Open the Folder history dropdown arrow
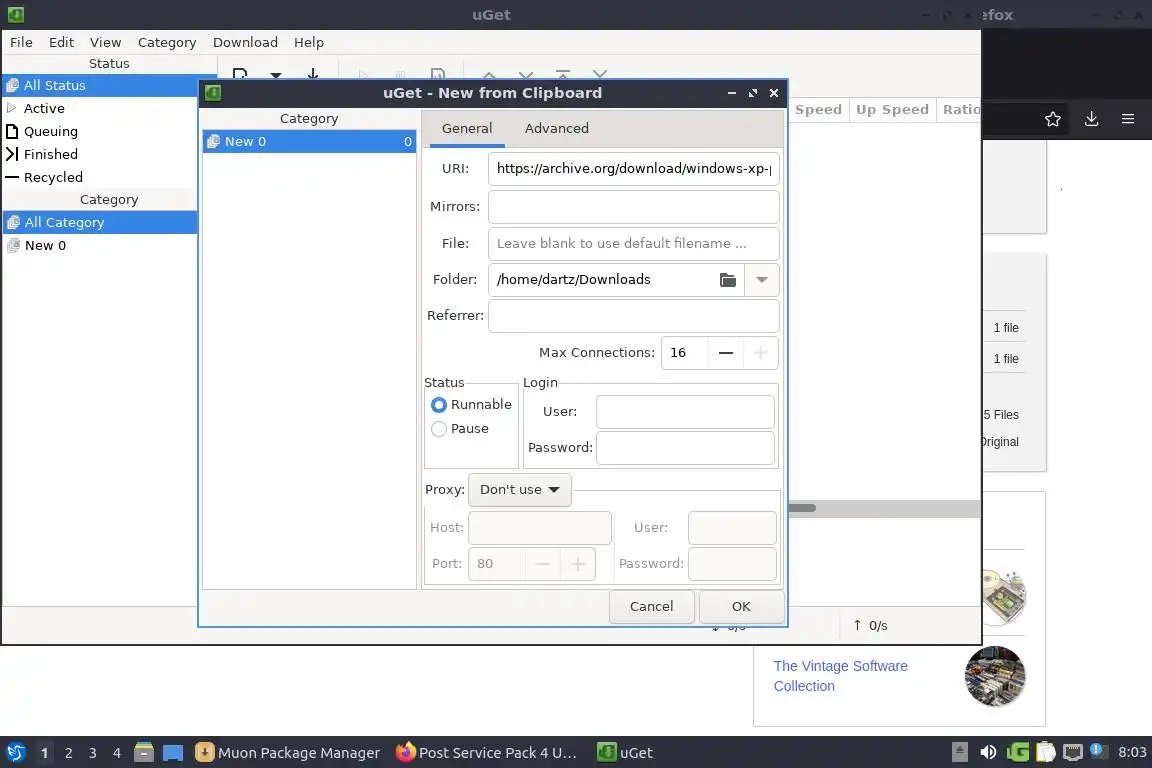 [762, 280]
